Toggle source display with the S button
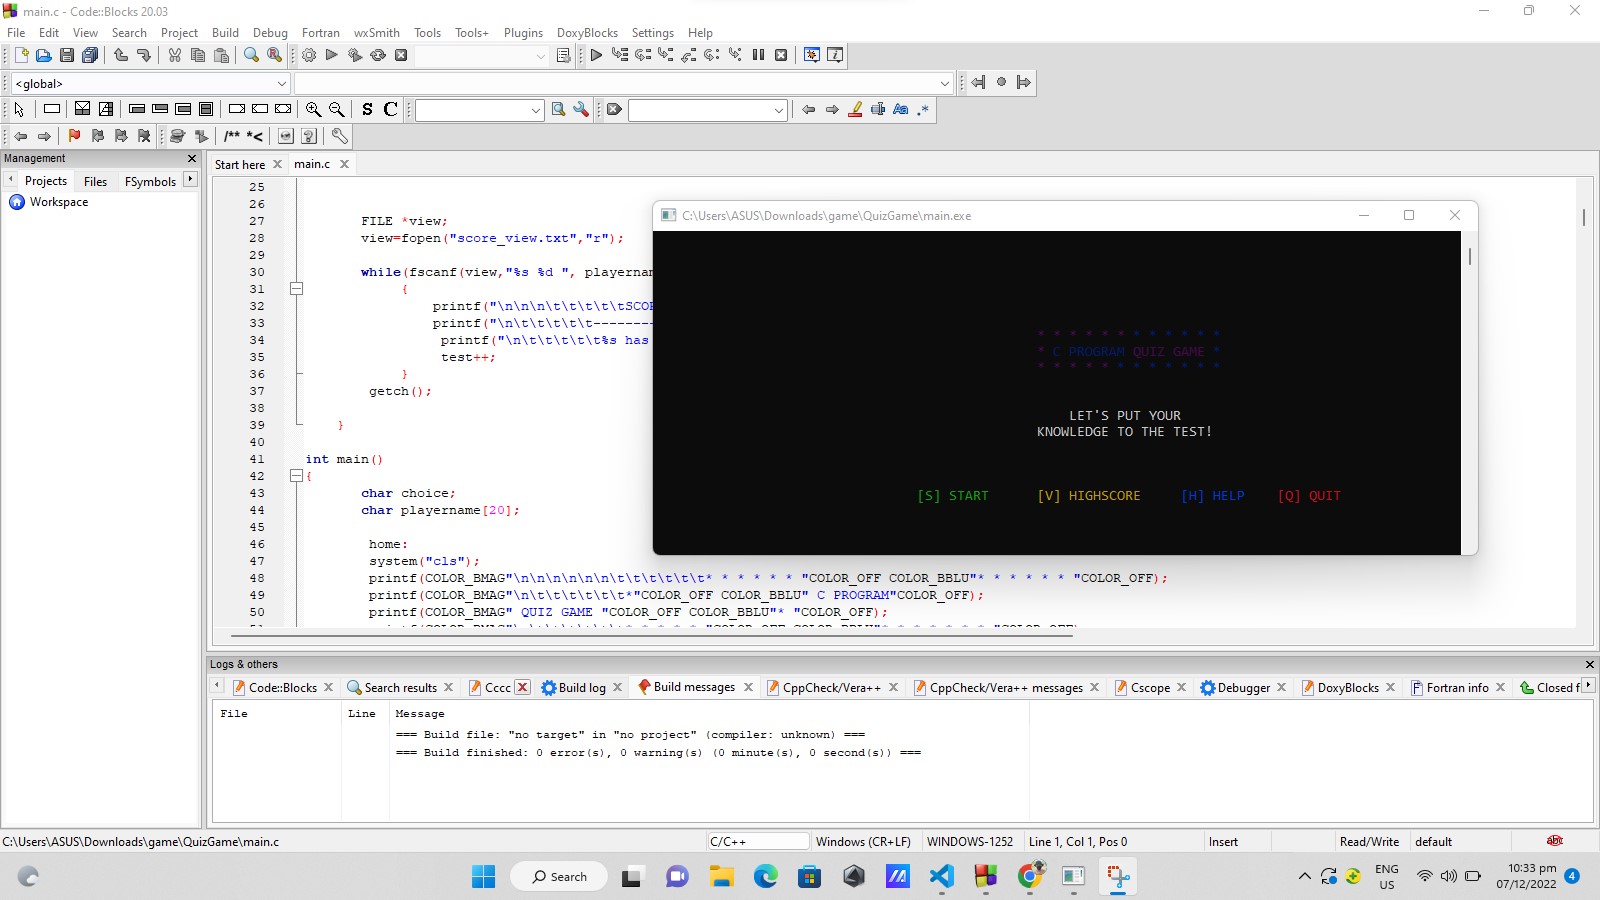1600x900 pixels. pos(367,110)
